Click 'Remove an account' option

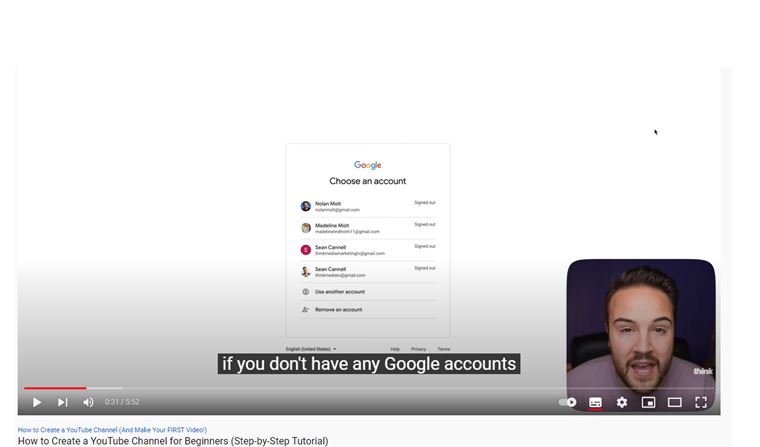tap(368, 309)
